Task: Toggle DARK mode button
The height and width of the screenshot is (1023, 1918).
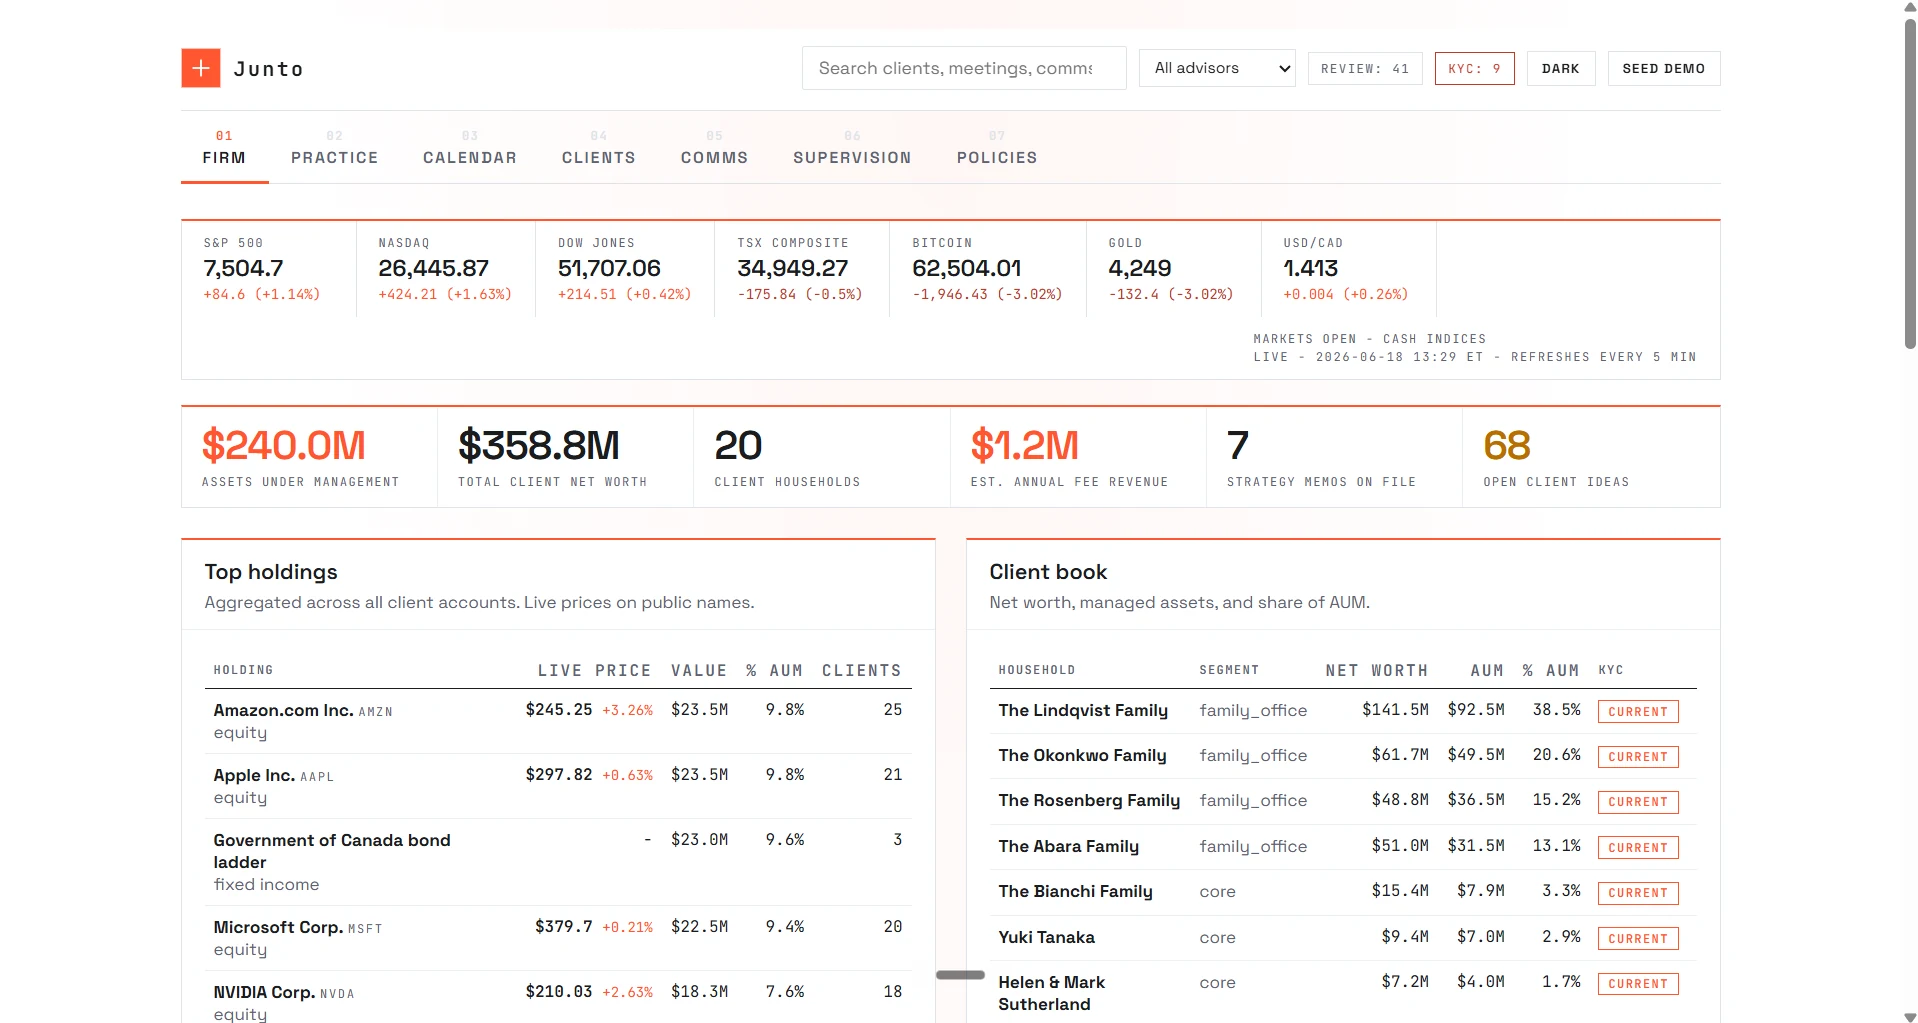Action: [x=1560, y=68]
